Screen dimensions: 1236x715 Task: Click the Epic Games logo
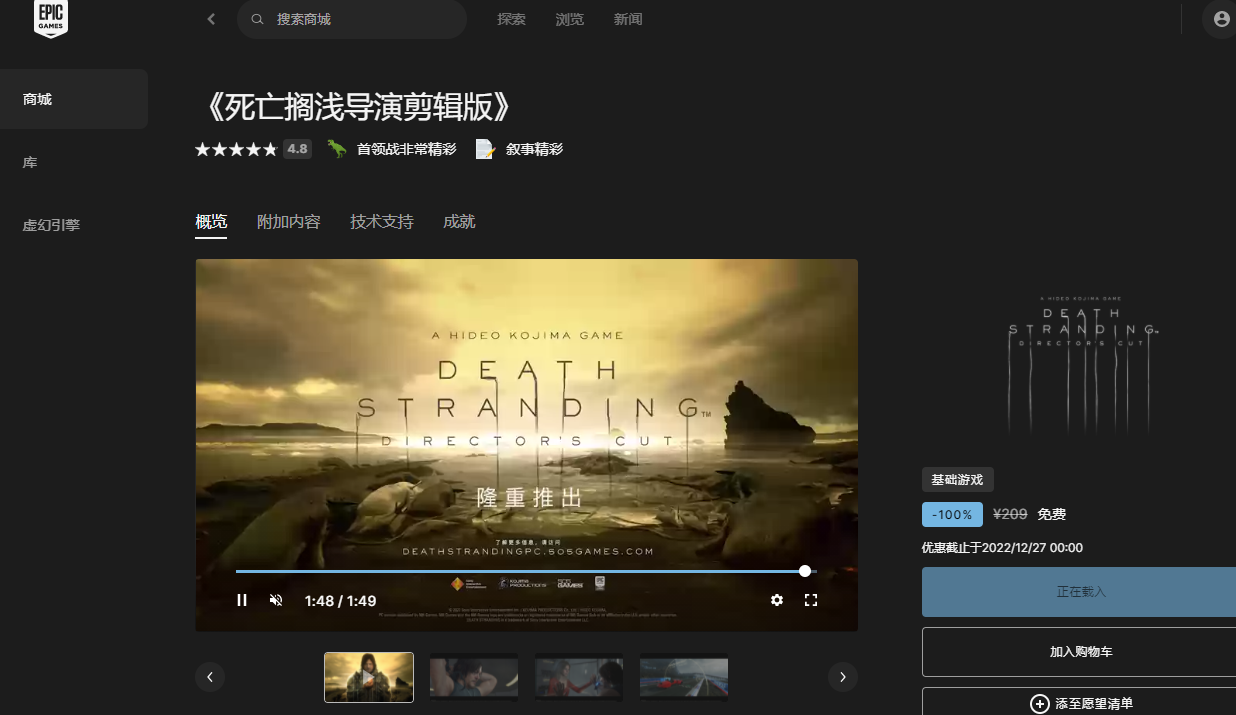[x=51, y=18]
